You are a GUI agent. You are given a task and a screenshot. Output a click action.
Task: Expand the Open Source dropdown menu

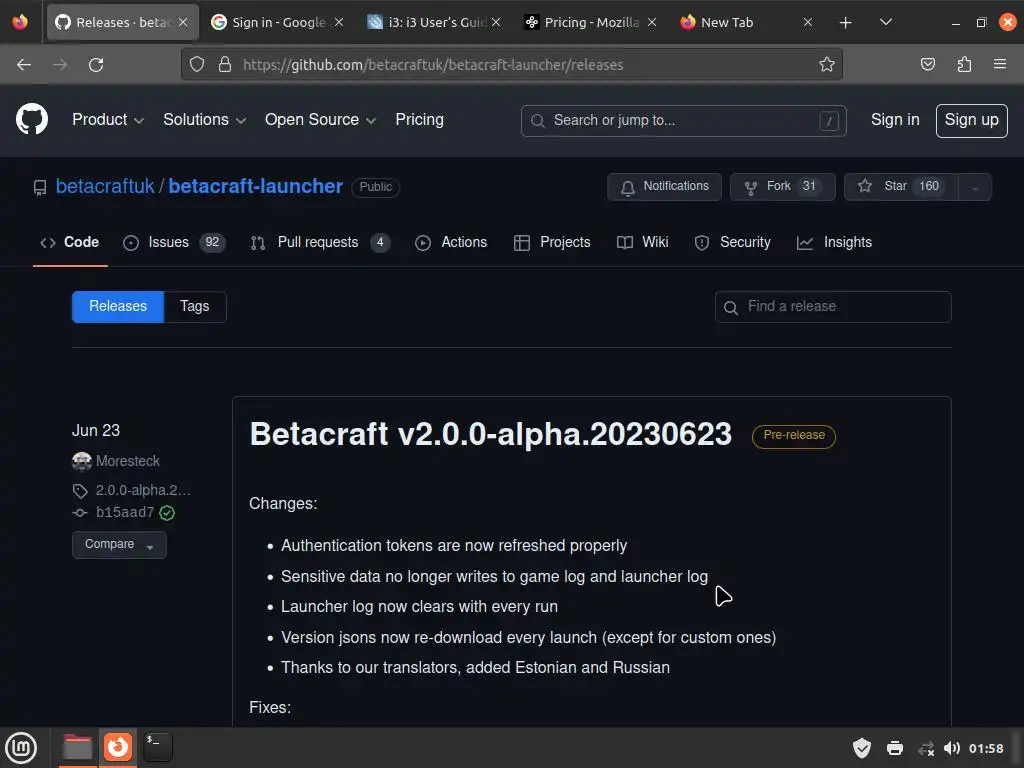pyautogui.click(x=320, y=120)
